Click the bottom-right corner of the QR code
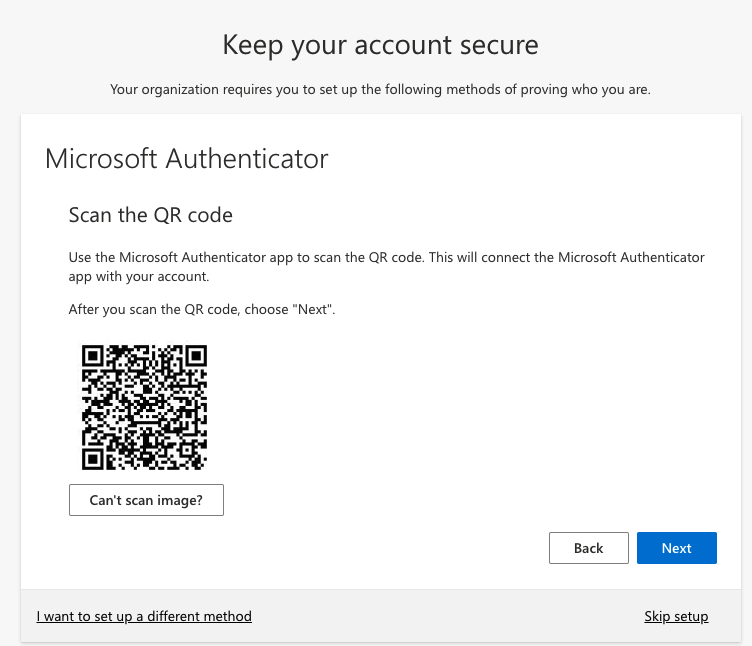The image size is (752, 646). 204,467
